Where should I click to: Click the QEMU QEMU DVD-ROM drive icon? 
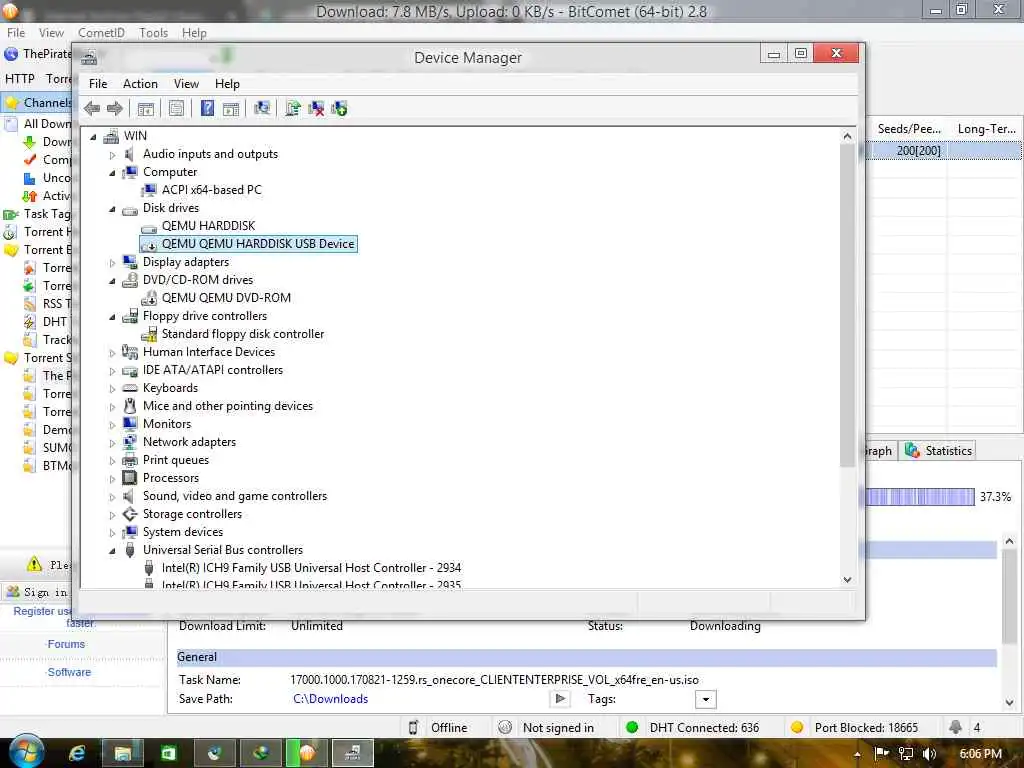coord(150,298)
